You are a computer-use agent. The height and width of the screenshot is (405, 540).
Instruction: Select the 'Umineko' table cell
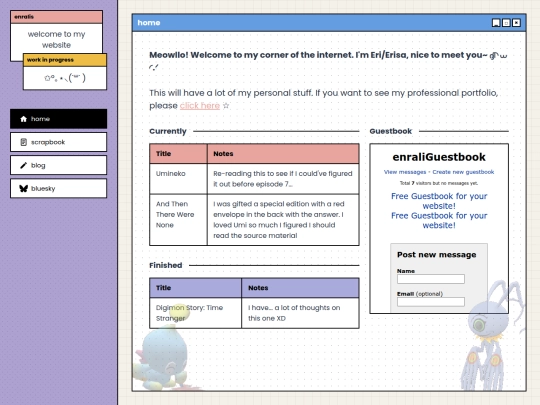[178, 179]
